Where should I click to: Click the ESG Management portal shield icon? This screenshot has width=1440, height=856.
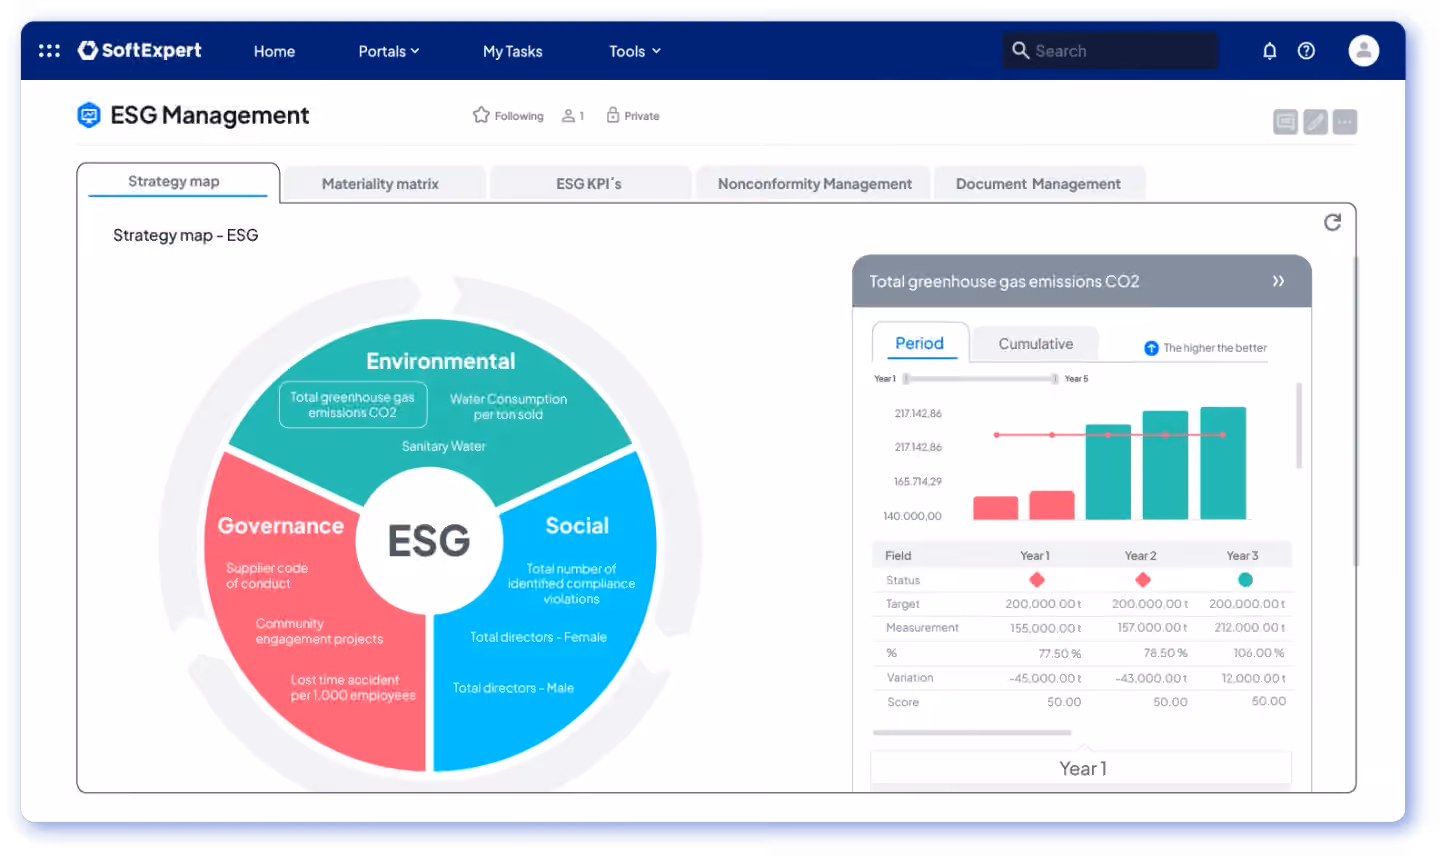(89, 115)
